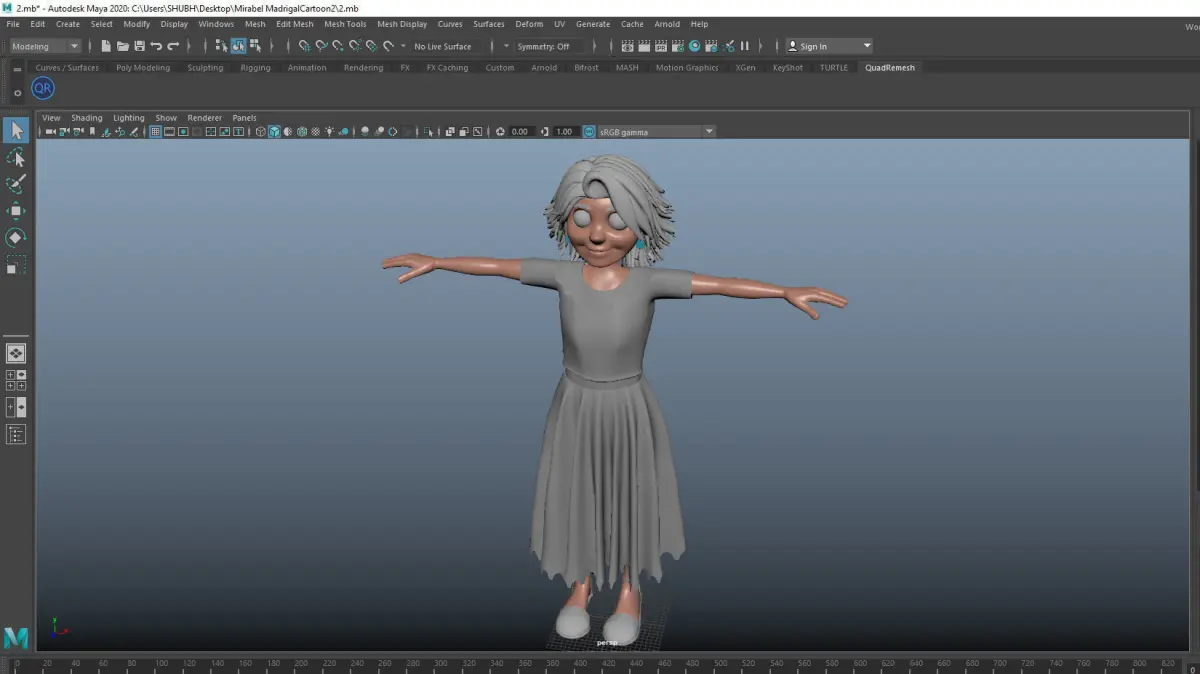Toggle Smooth shade all in the viewport

point(274,131)
